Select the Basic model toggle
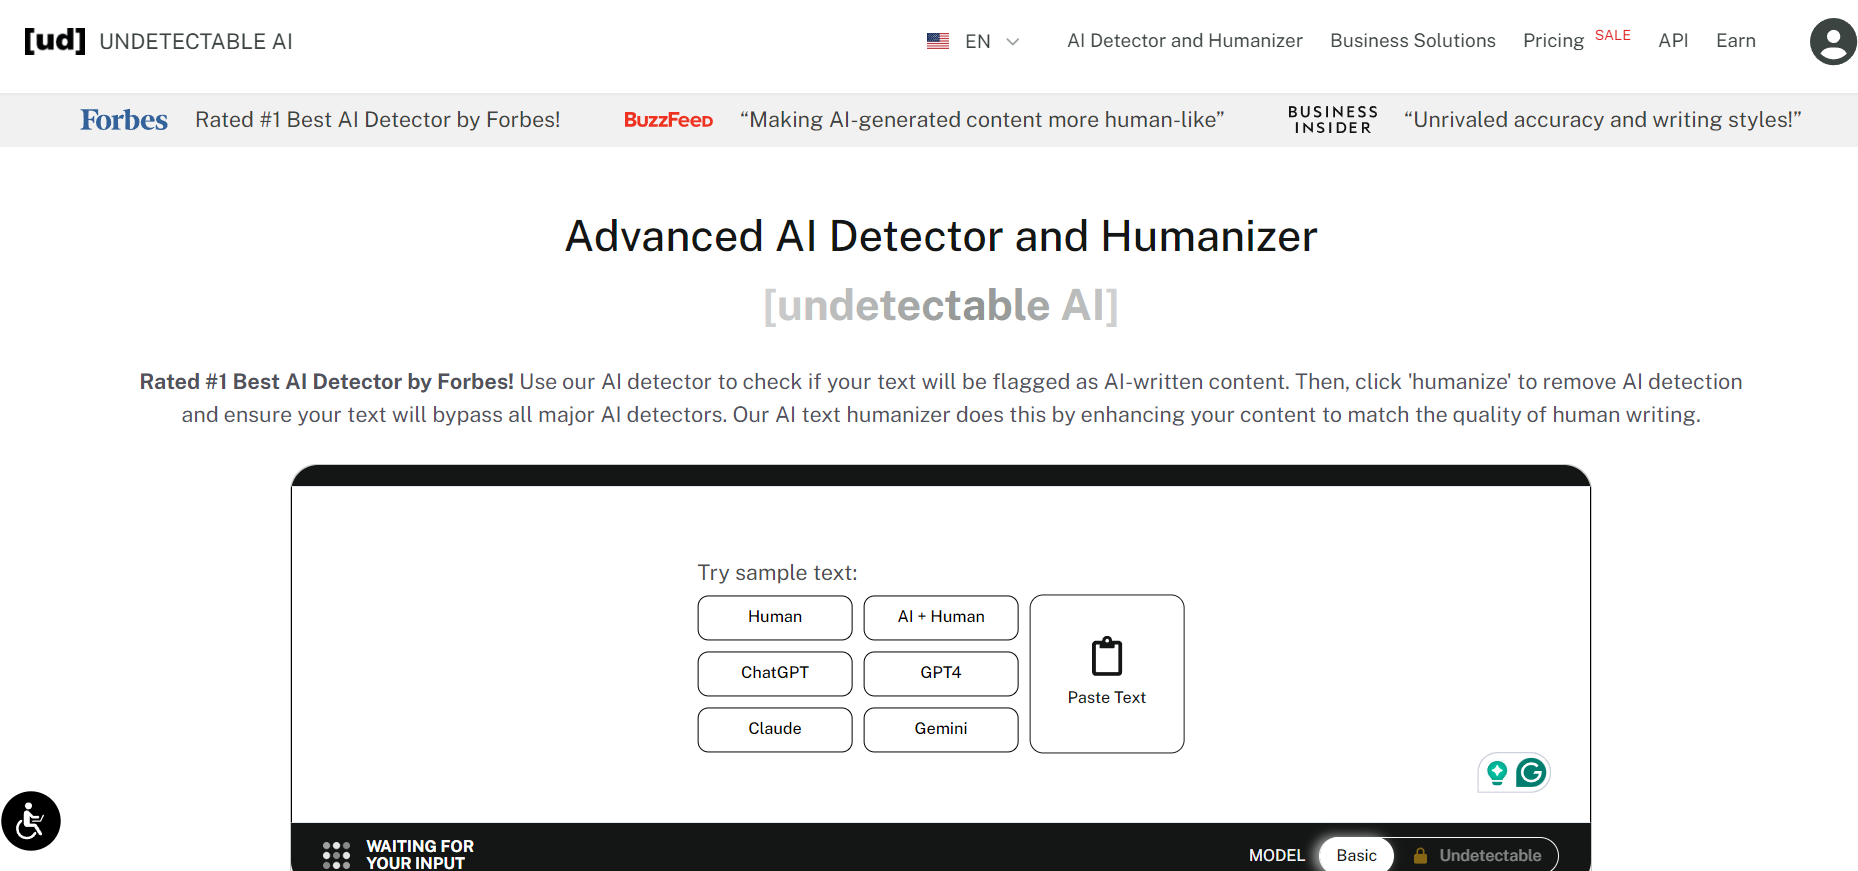The height and width of the screenshot is (871, 1858). [x=1356, y=855]
